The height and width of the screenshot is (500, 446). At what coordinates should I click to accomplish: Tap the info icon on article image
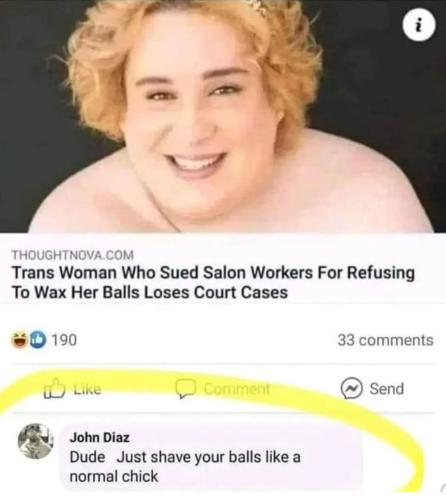coord(419,25)
